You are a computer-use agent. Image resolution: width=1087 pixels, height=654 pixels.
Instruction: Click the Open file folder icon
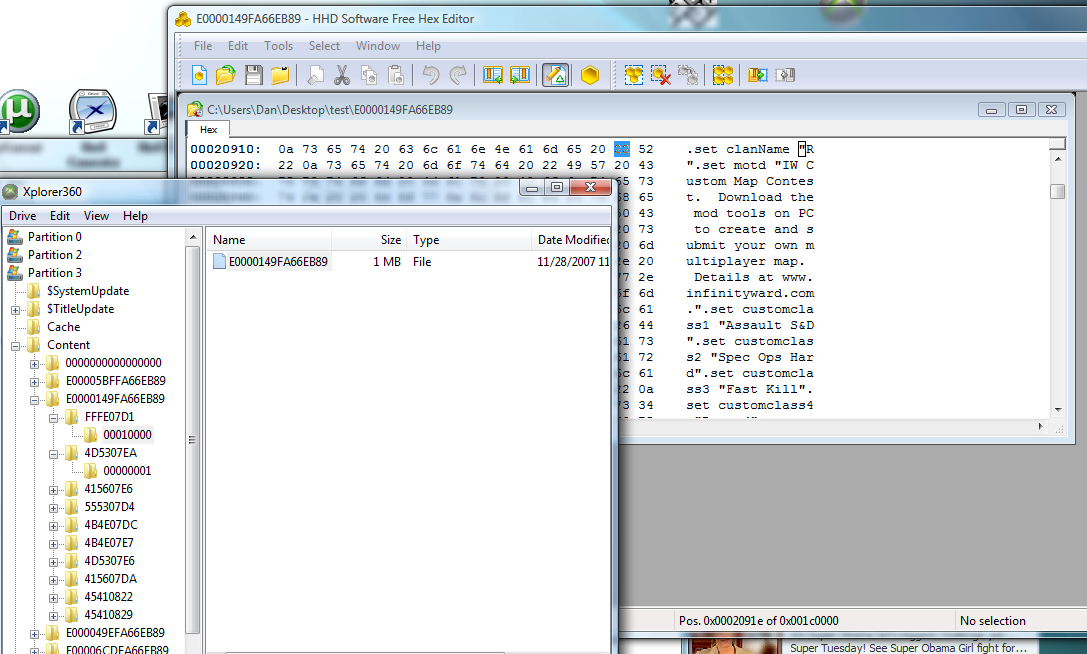(226, 75)
